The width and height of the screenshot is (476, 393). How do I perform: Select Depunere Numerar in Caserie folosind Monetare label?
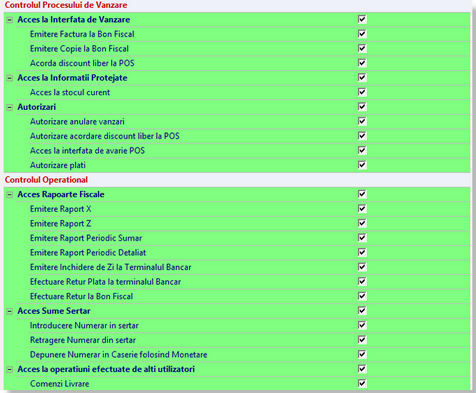click(x=118, y=355)
